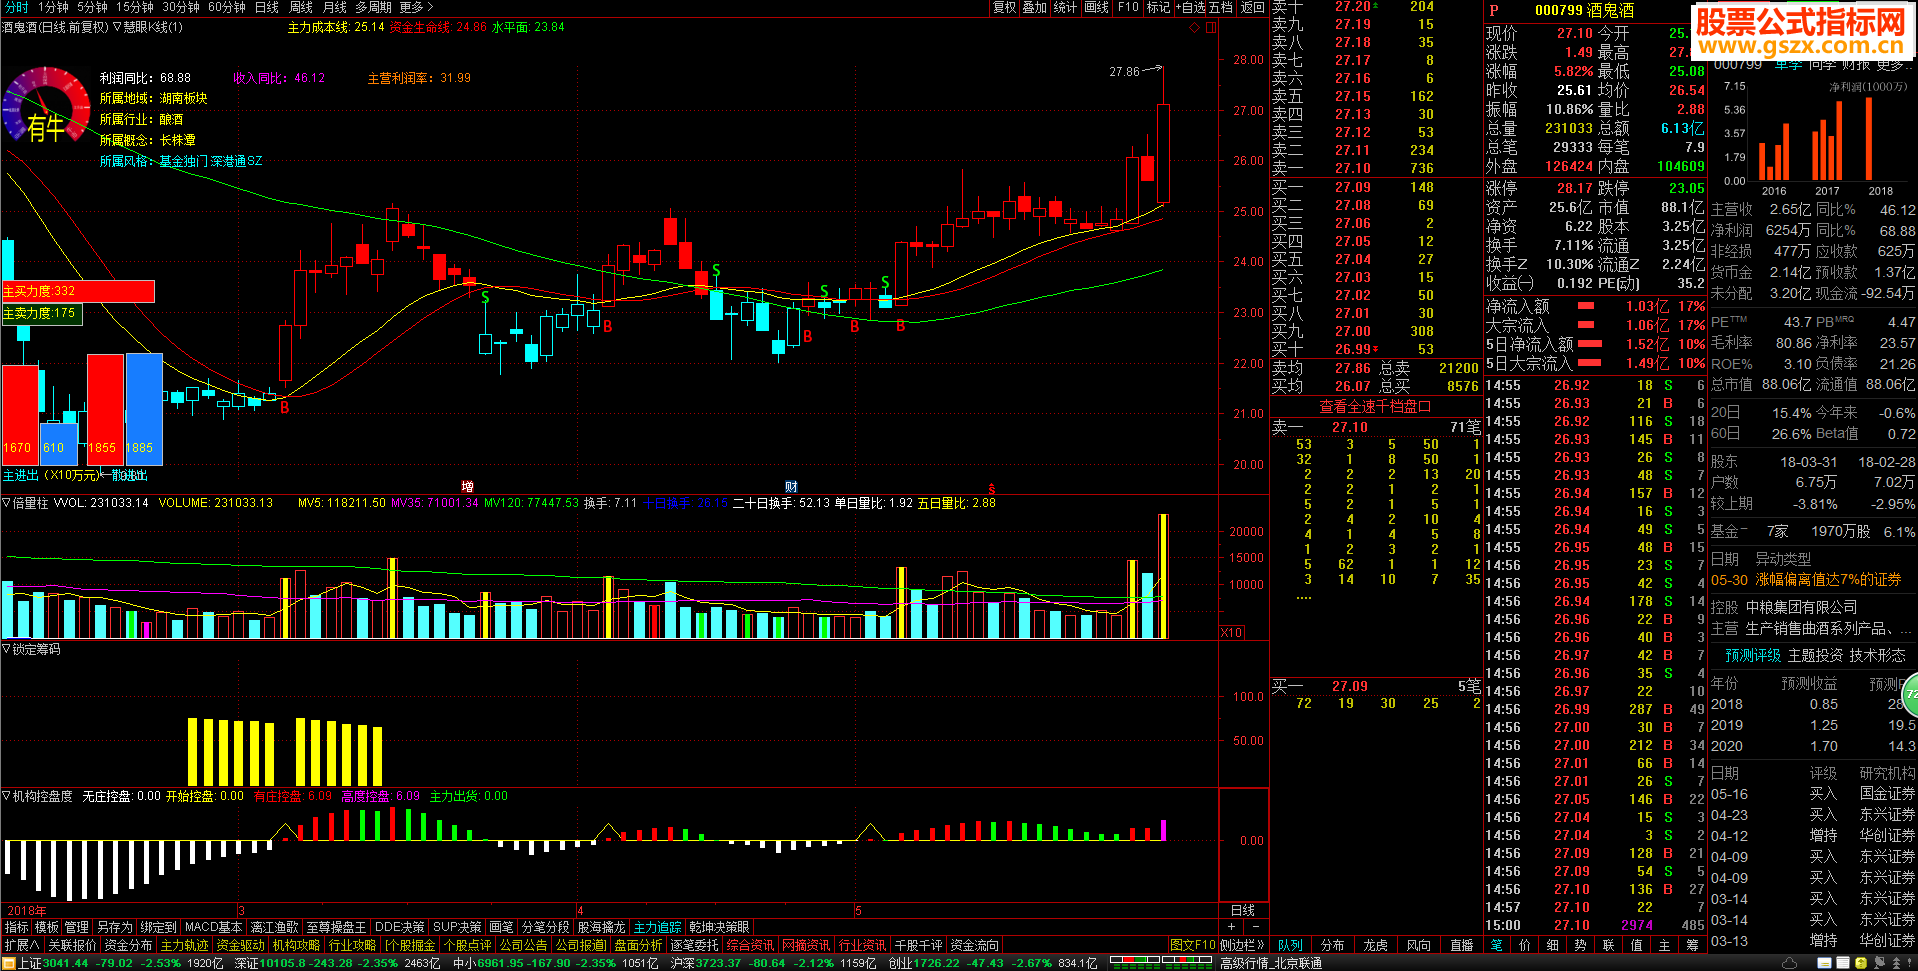Click the 标记 mark toolbar button
This screenshot has width=1918, height=971.
click(1158, 7)
